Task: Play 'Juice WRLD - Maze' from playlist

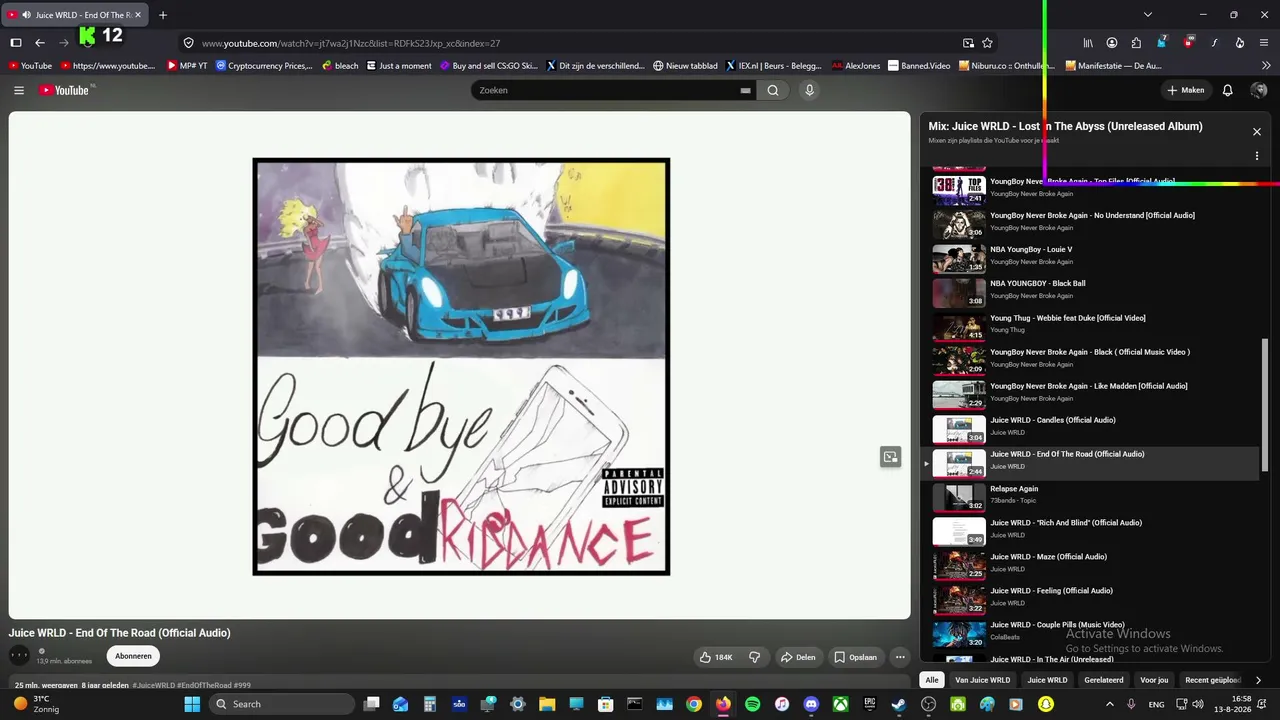Action: click(x=1090, y=564)
